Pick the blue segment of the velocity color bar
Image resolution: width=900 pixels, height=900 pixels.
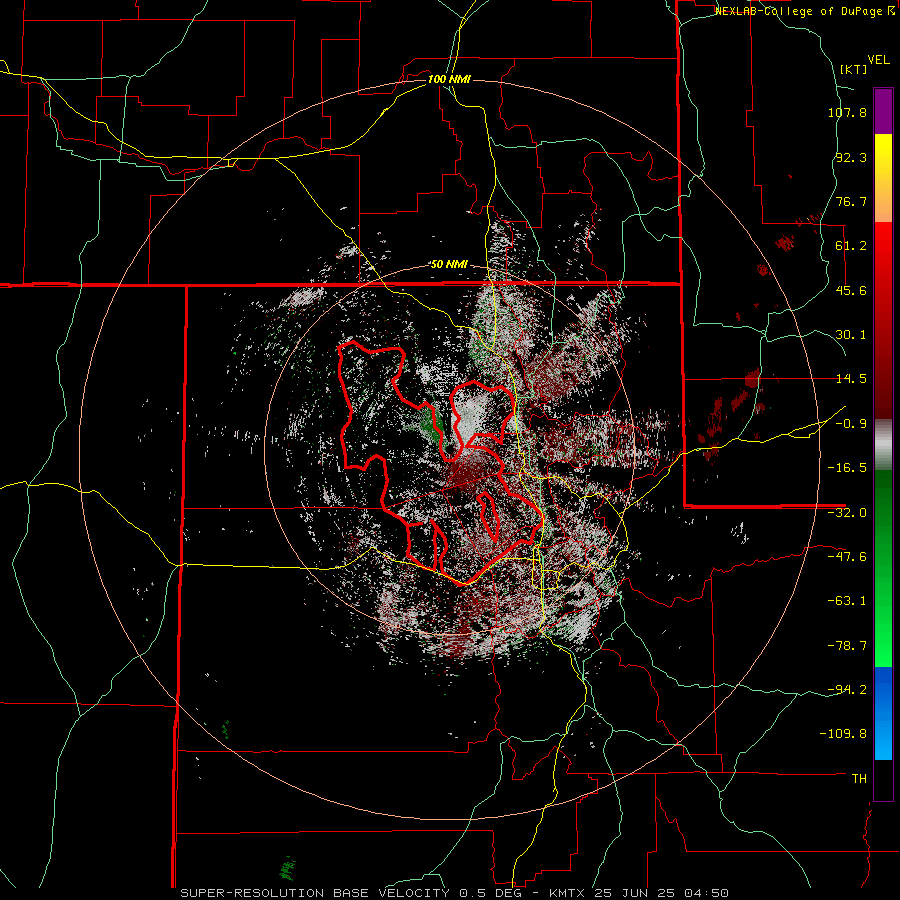[883, 713]
